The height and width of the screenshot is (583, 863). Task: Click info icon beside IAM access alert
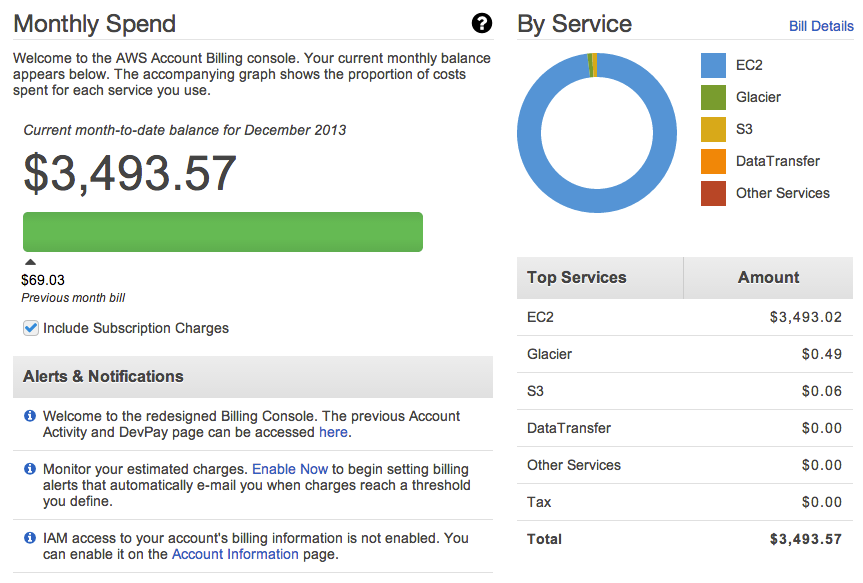tap(30, 538)
